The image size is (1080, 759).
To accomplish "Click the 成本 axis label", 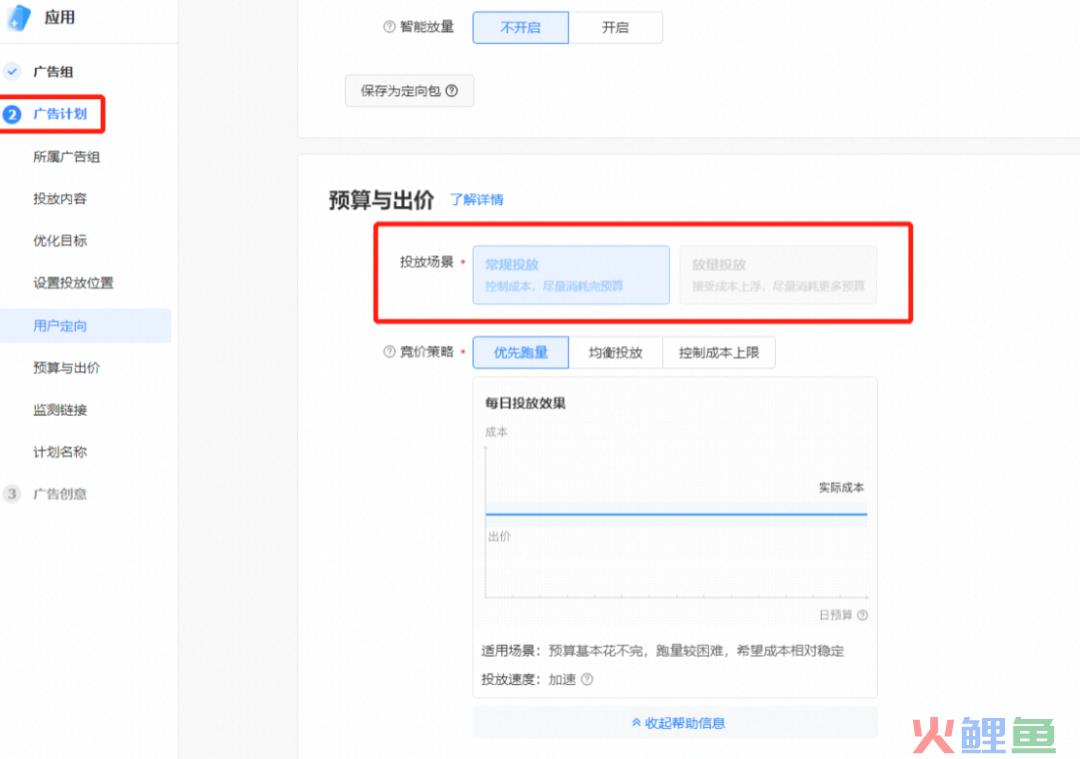I will coord(496,432).
